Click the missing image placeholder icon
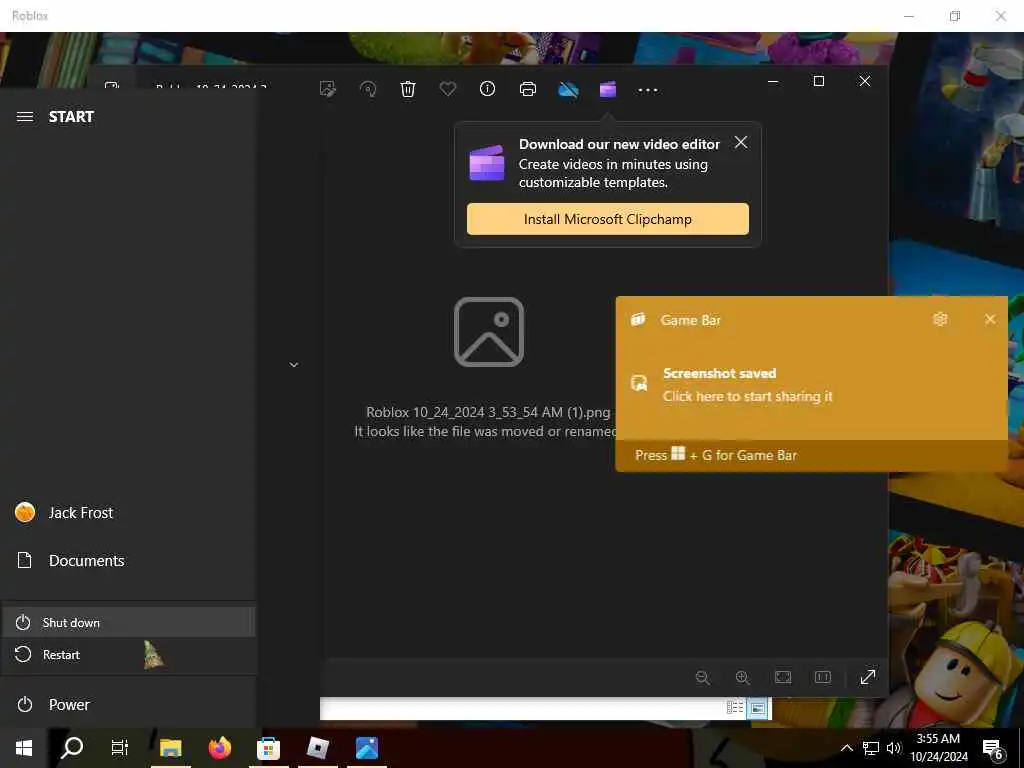 pos(489,332)
